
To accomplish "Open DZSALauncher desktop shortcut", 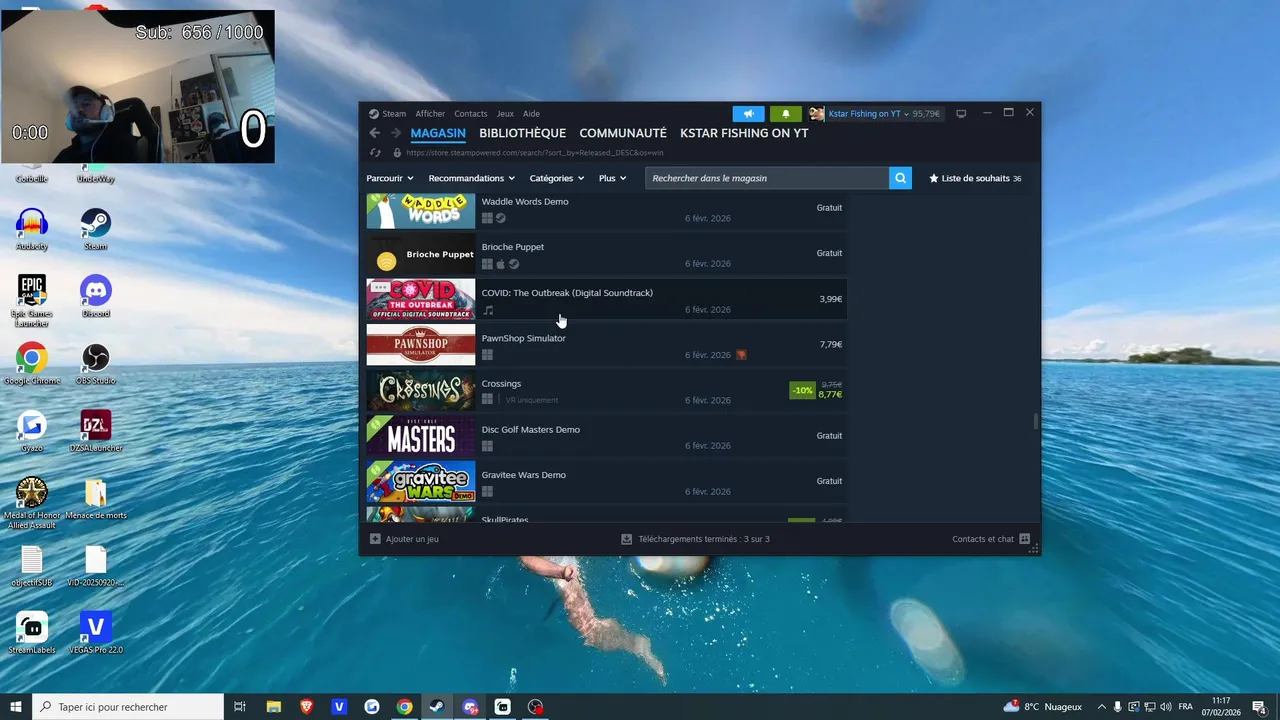I will coord(95,431).
